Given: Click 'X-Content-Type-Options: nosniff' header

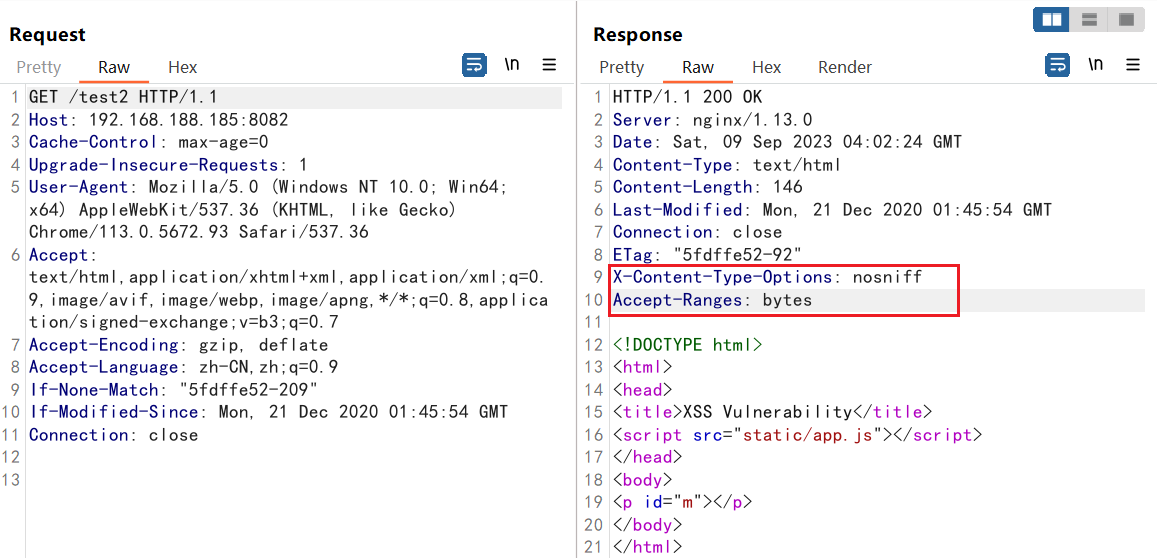Looking at the screenshot, I should pyautogui.click(x=767, y=278).
